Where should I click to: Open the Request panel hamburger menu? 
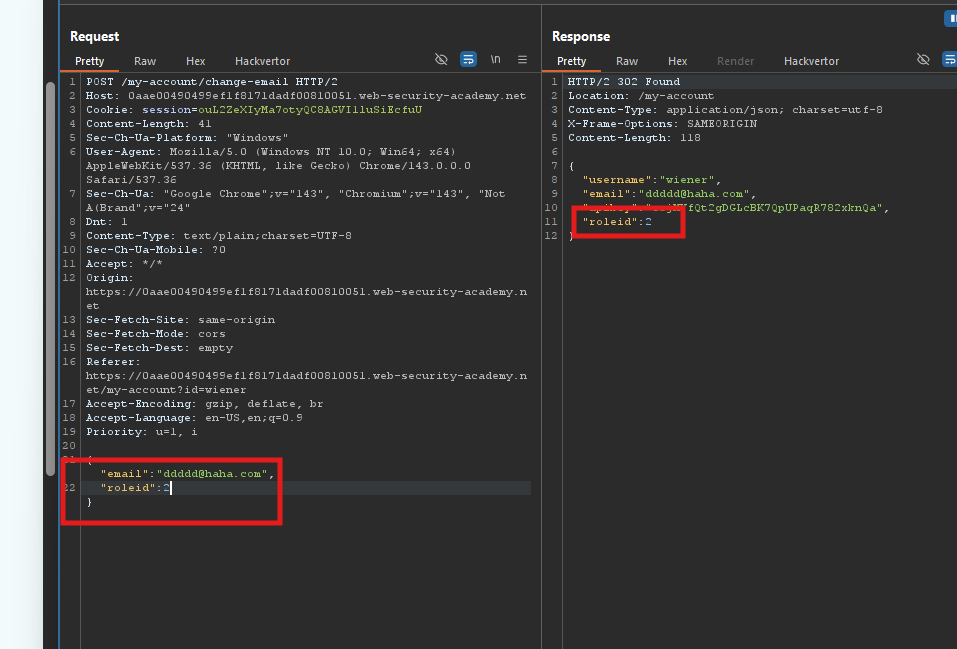(x=522, y=59)
